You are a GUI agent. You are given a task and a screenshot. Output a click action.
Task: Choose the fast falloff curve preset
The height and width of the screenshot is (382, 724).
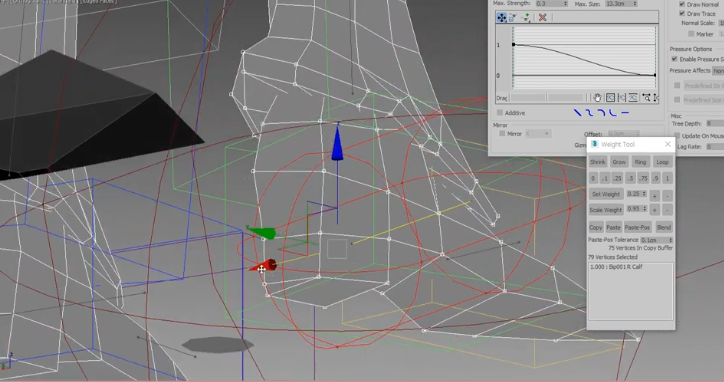(x=613, y=113)
